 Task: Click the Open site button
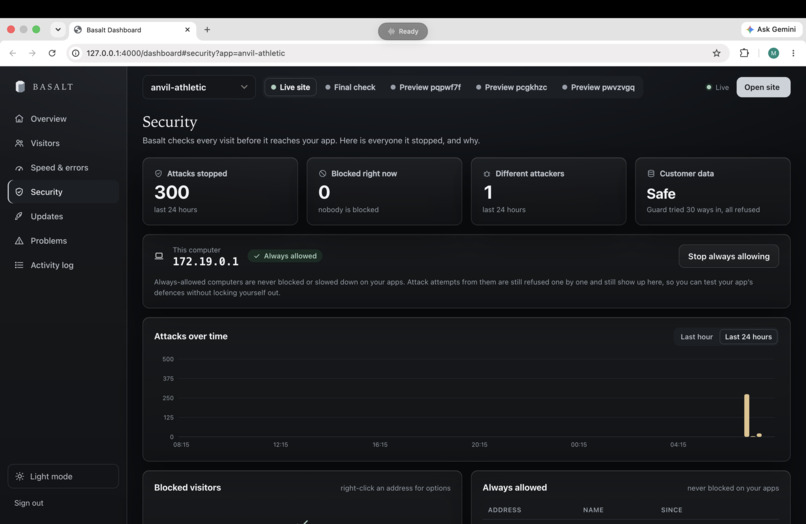click(763, 87)
